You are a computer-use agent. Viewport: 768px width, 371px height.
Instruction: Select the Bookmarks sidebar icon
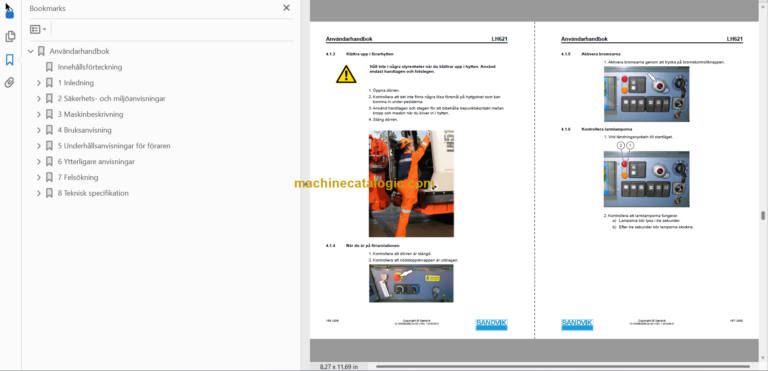pos(10,60)
